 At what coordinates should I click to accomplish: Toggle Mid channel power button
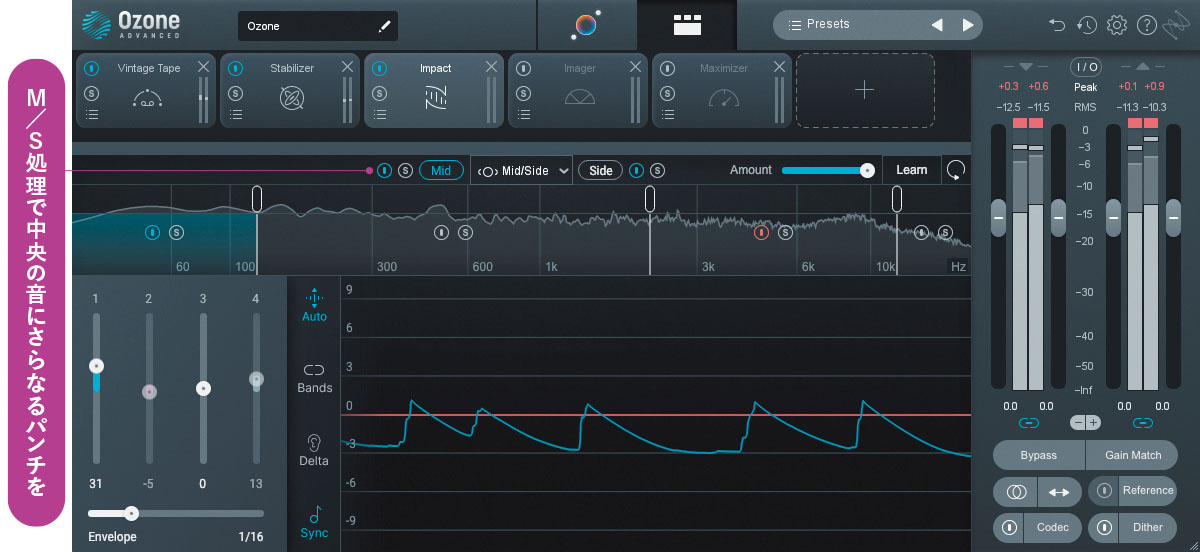(384, 170)
